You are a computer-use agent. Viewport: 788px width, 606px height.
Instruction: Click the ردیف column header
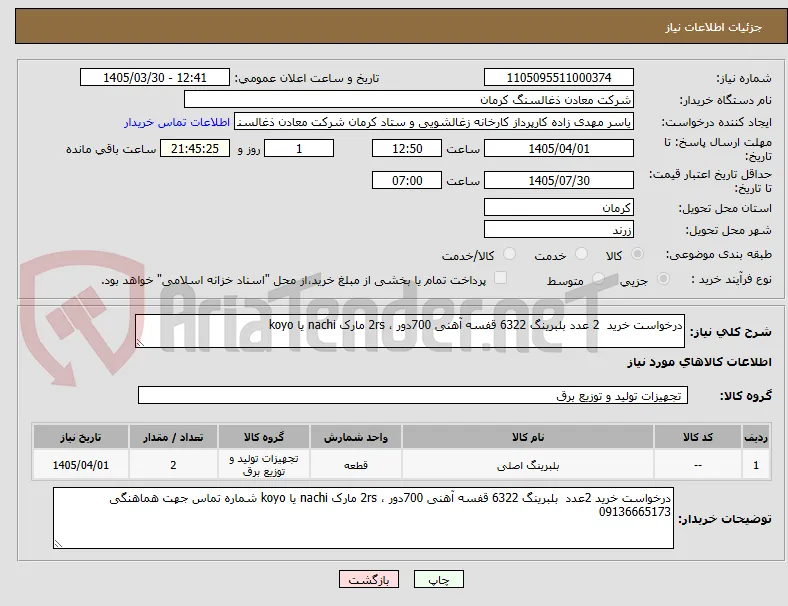(x=756, y=437)
